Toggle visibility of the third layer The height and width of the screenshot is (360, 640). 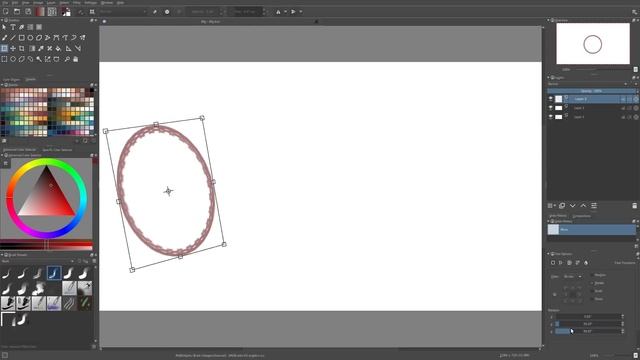[x=551, y=117]
